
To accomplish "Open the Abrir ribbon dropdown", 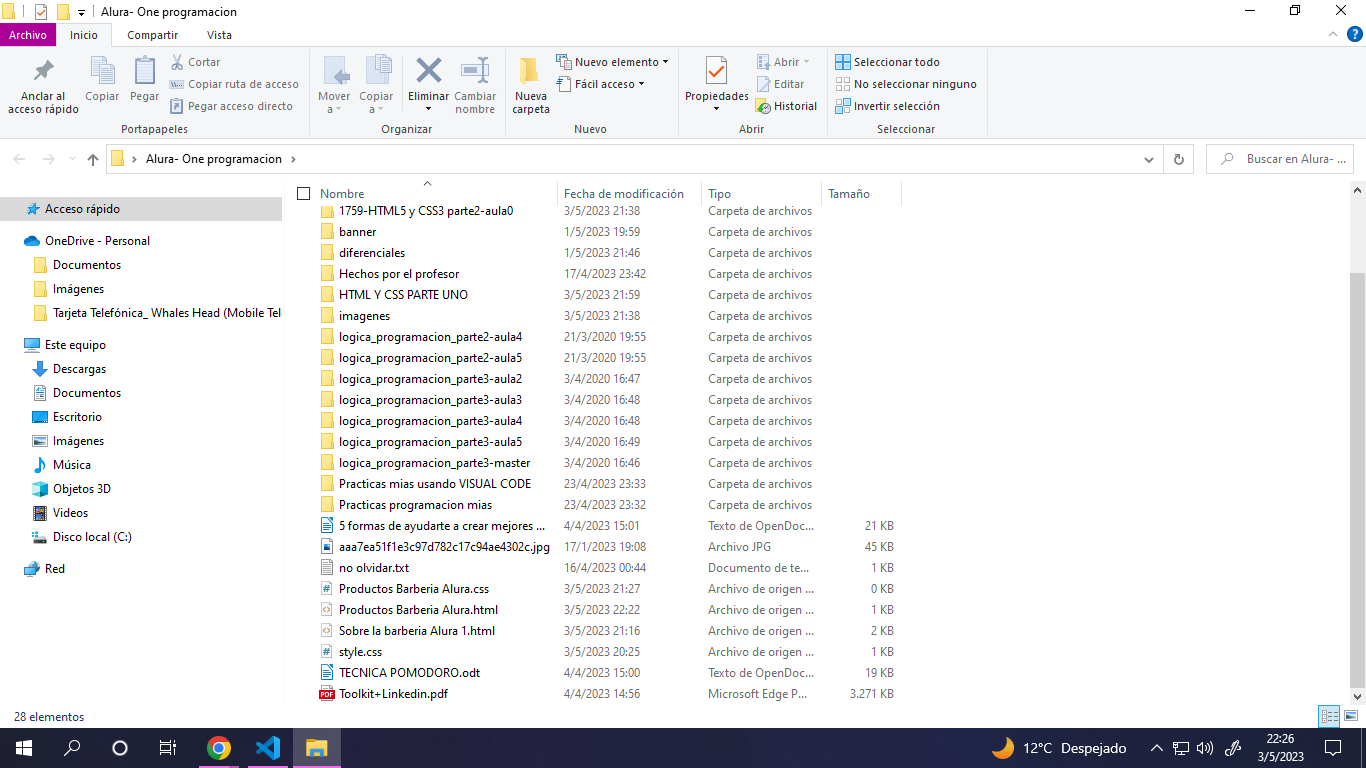I will 784,62.
